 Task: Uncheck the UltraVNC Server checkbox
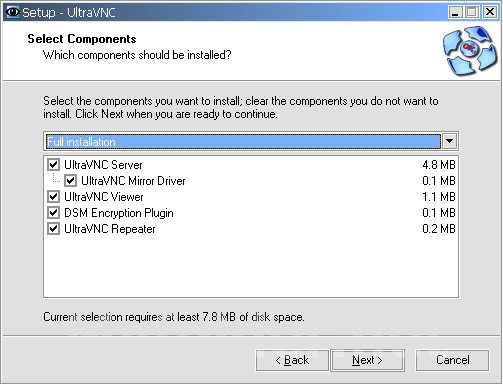tap(54, 165)
